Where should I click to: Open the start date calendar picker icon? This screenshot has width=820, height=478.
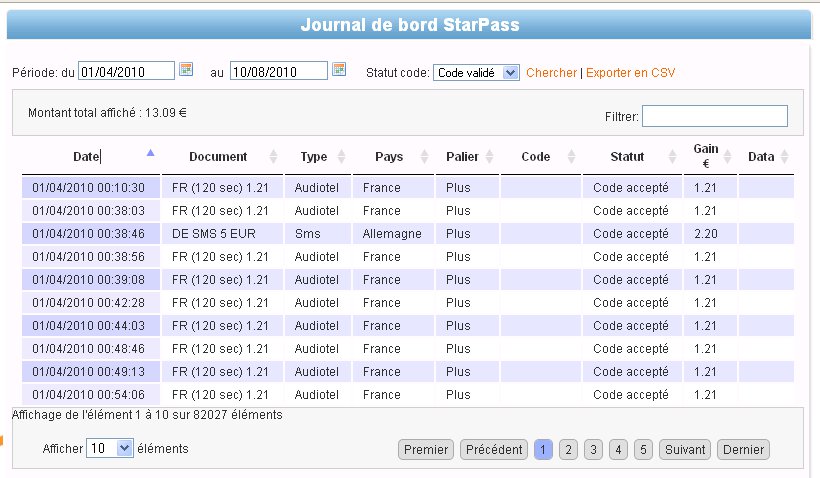(186, 69)
